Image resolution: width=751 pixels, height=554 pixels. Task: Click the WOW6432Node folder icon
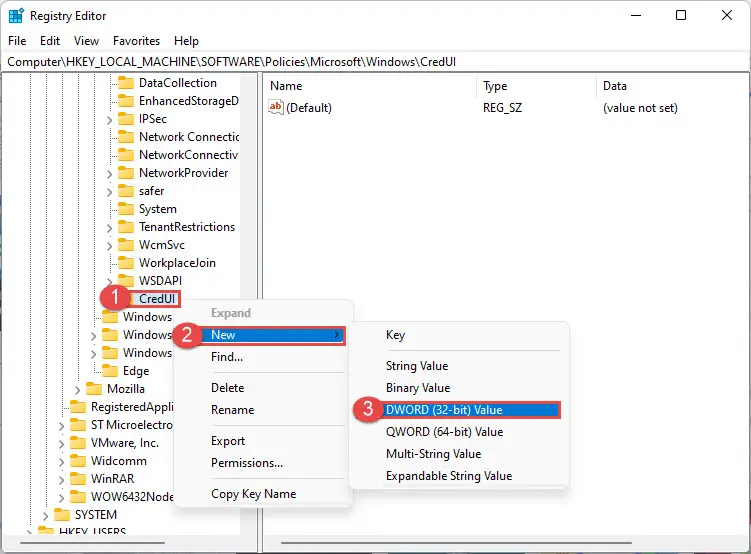tap(78, 497)
